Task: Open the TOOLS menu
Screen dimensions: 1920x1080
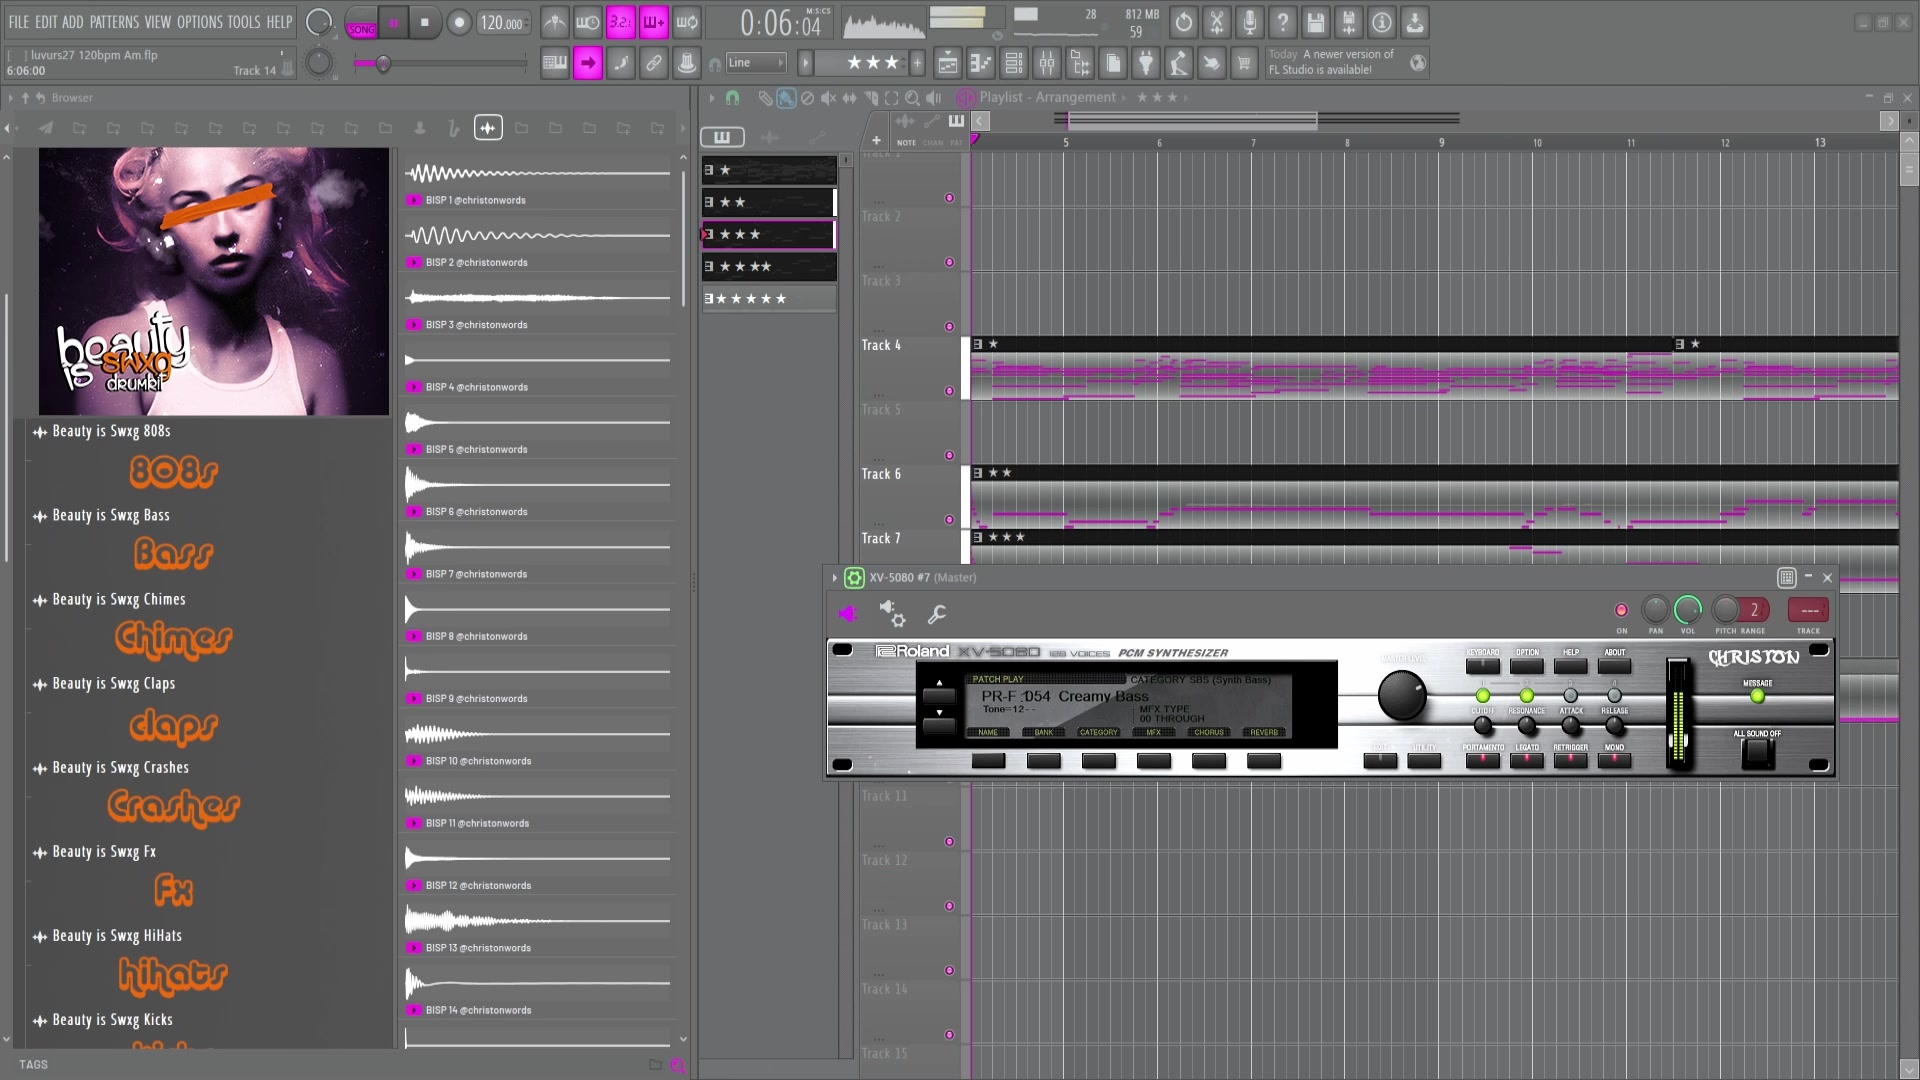Action: (243, 22)
